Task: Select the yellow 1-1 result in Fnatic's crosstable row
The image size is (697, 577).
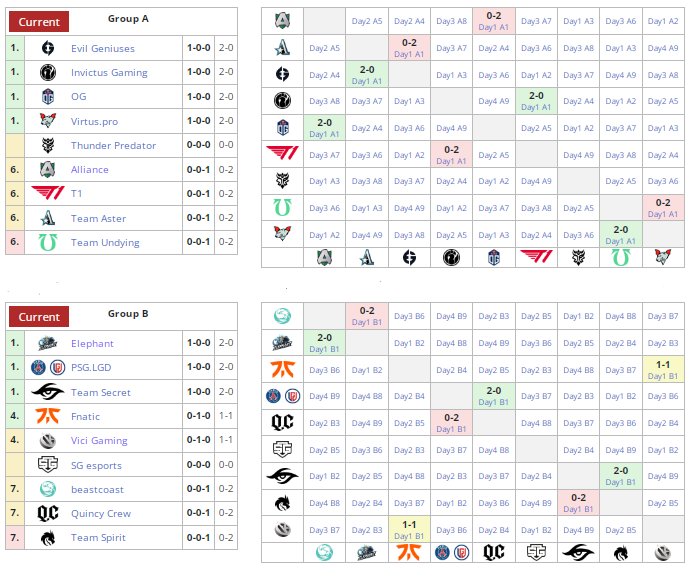Action: click(x=662, y=369)
